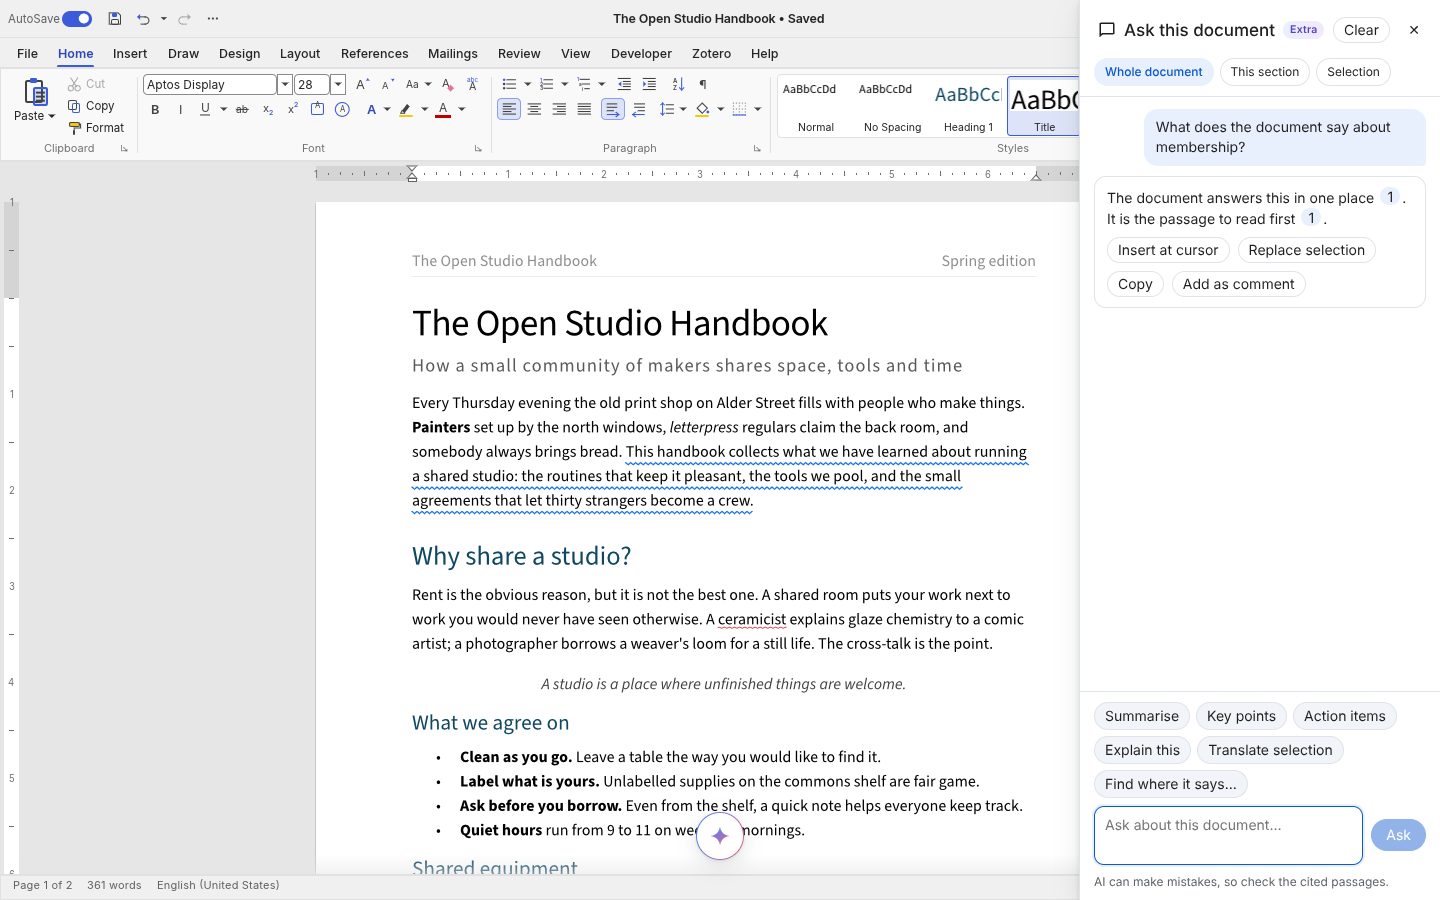Viewport: 1440px width, 900px height.
Task: Open the Zotero tab
Action: point(711,54)
